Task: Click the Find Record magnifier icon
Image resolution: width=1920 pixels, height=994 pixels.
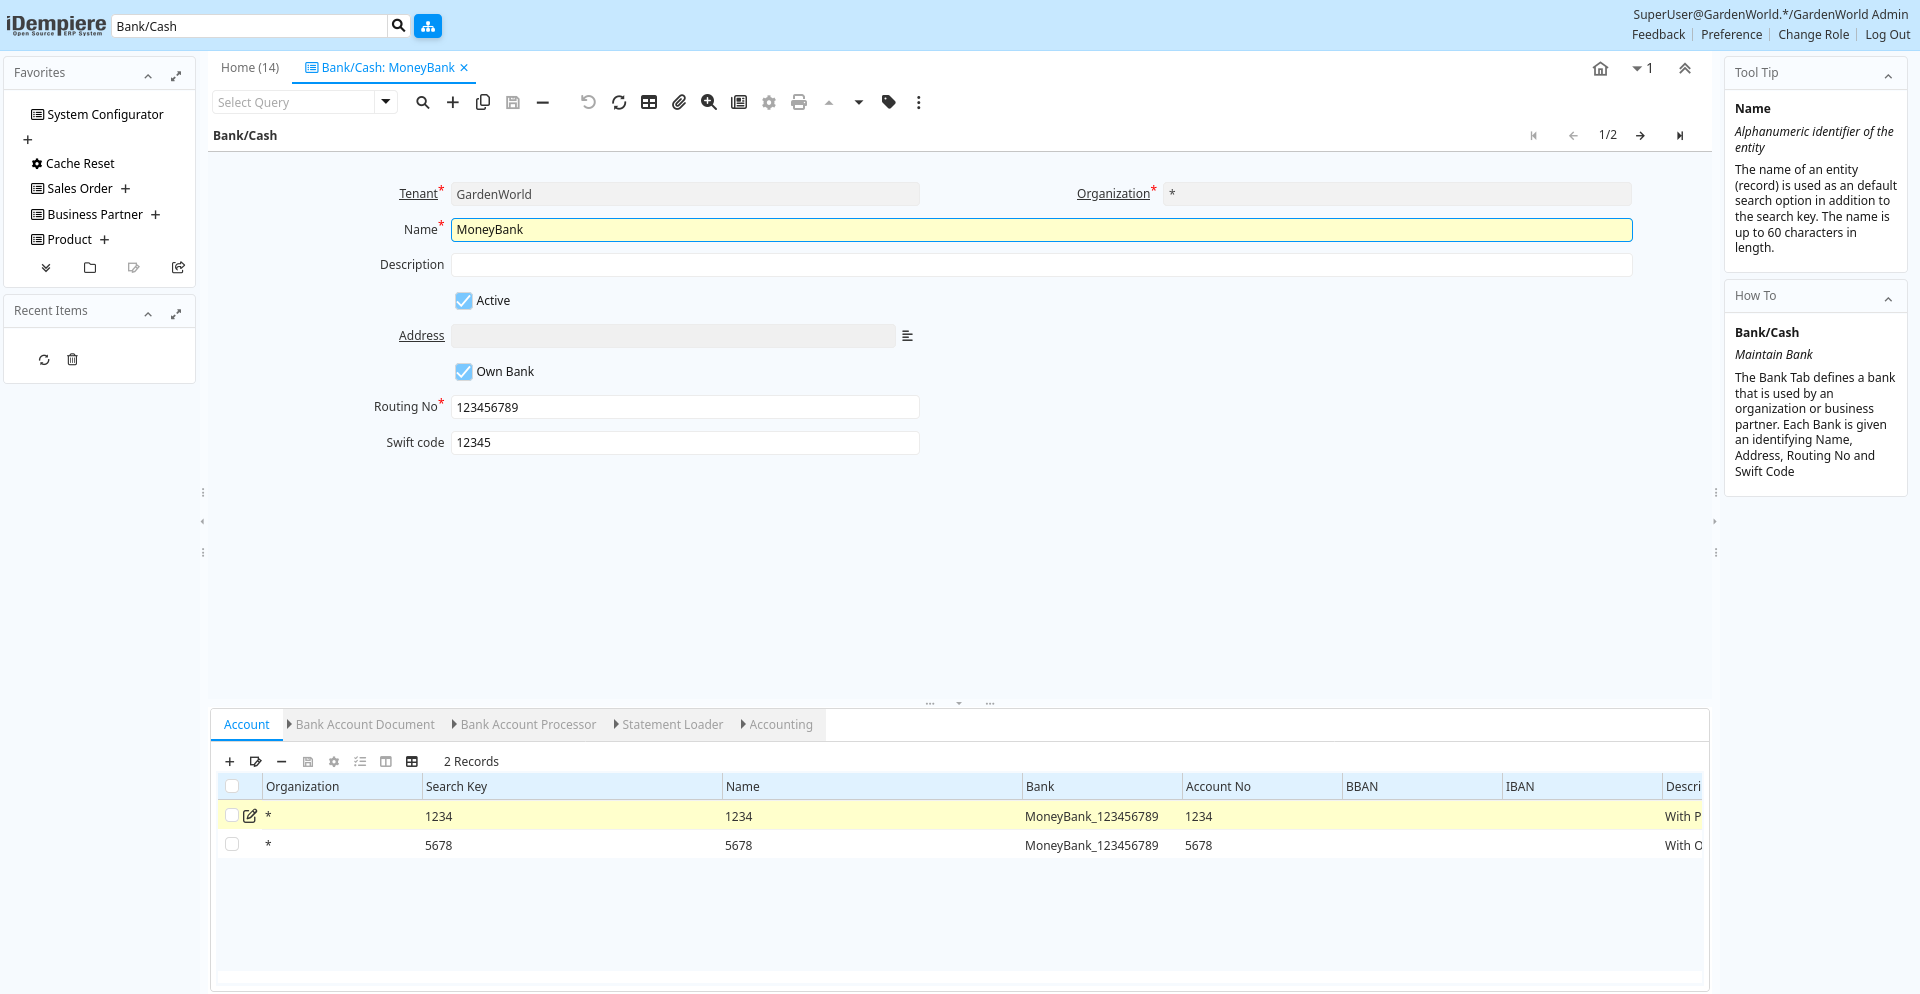Action: click(423, 102)
